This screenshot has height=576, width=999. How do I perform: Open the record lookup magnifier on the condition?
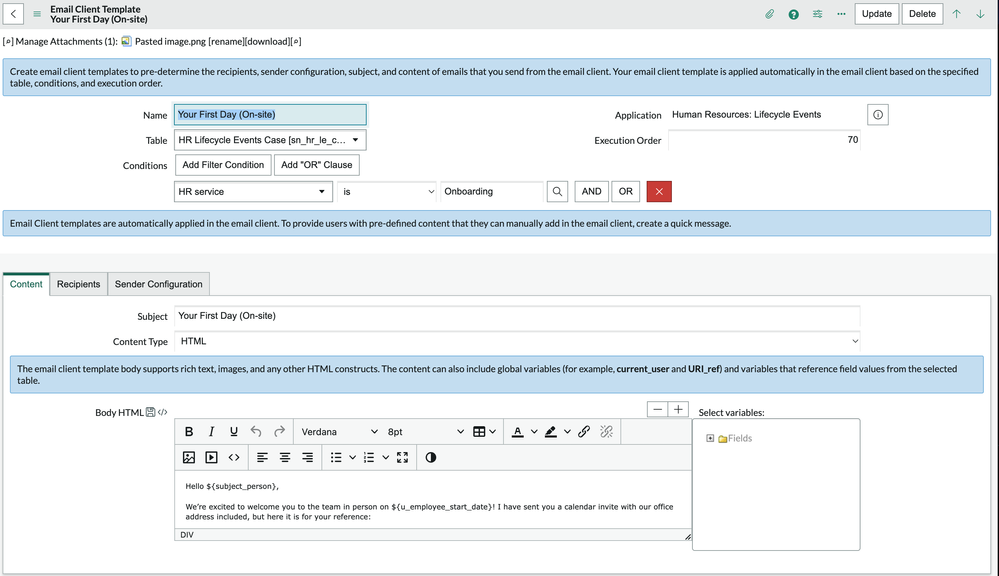[557, 191]
